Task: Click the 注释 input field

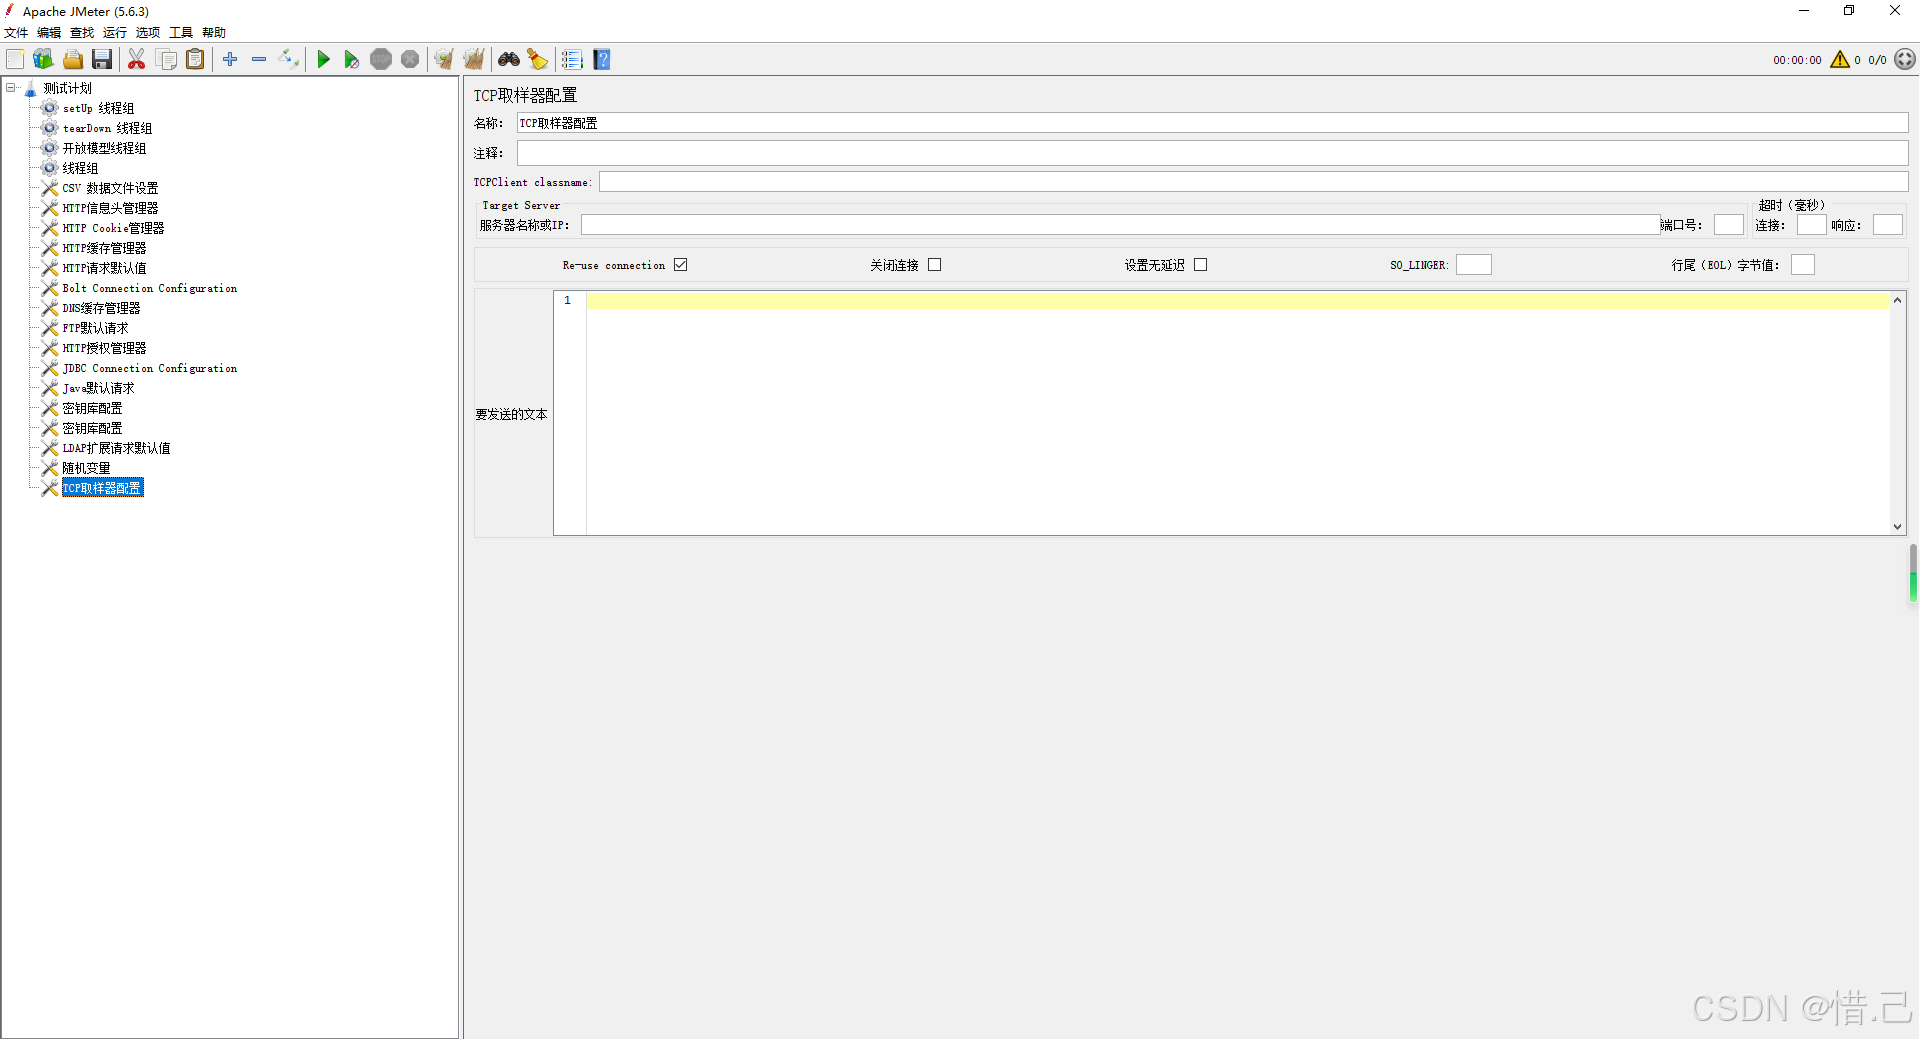Action: 1212,153
